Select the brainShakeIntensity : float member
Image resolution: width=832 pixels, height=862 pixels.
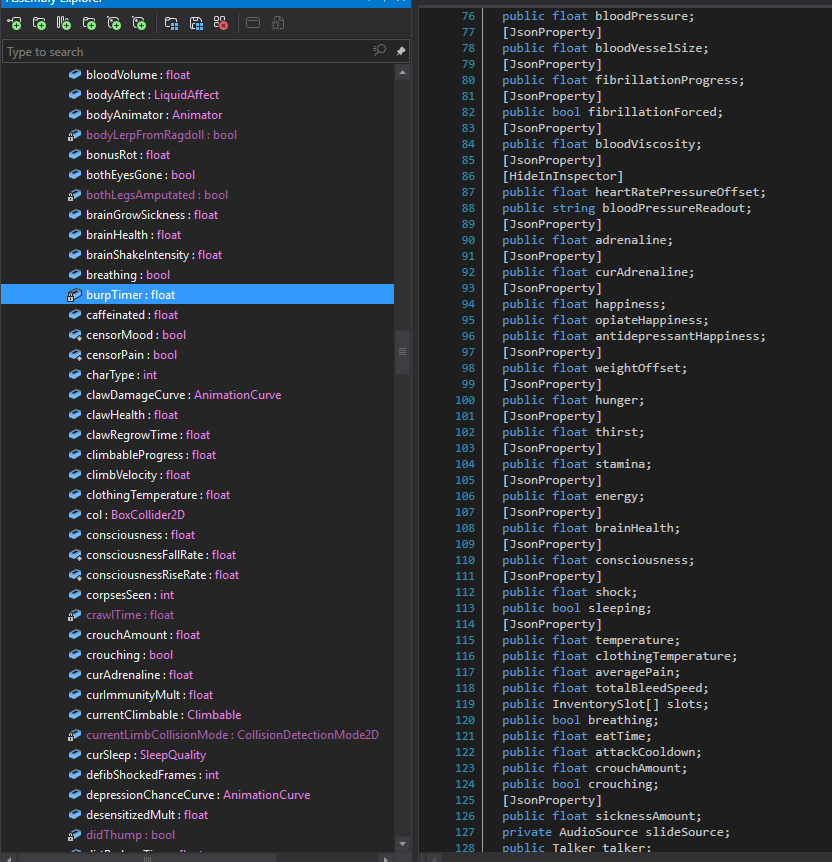pyautogui.click(x=154, y=255)
